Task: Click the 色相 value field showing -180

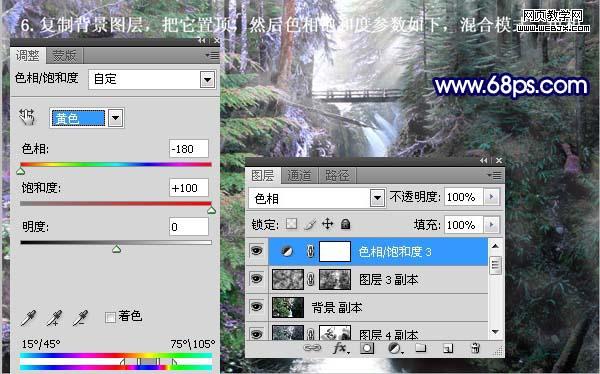Action: [189, 149]
